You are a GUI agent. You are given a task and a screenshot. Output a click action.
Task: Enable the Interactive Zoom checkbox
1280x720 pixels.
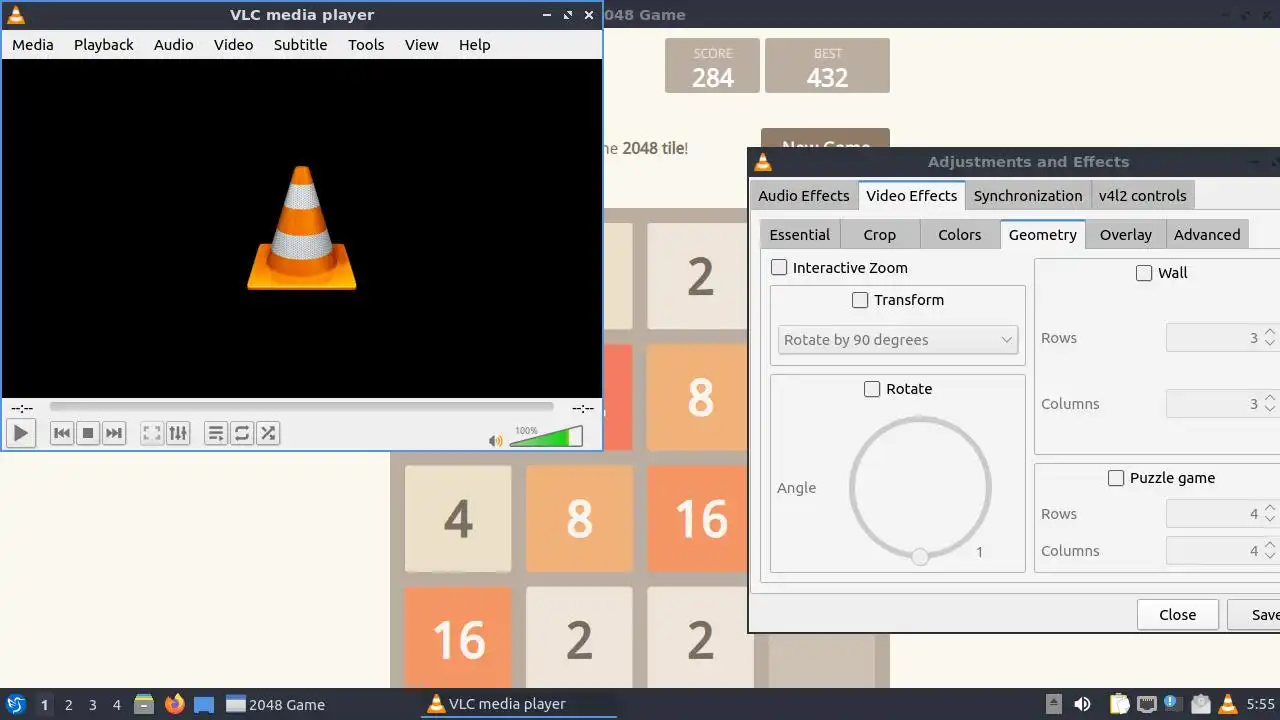779,268
